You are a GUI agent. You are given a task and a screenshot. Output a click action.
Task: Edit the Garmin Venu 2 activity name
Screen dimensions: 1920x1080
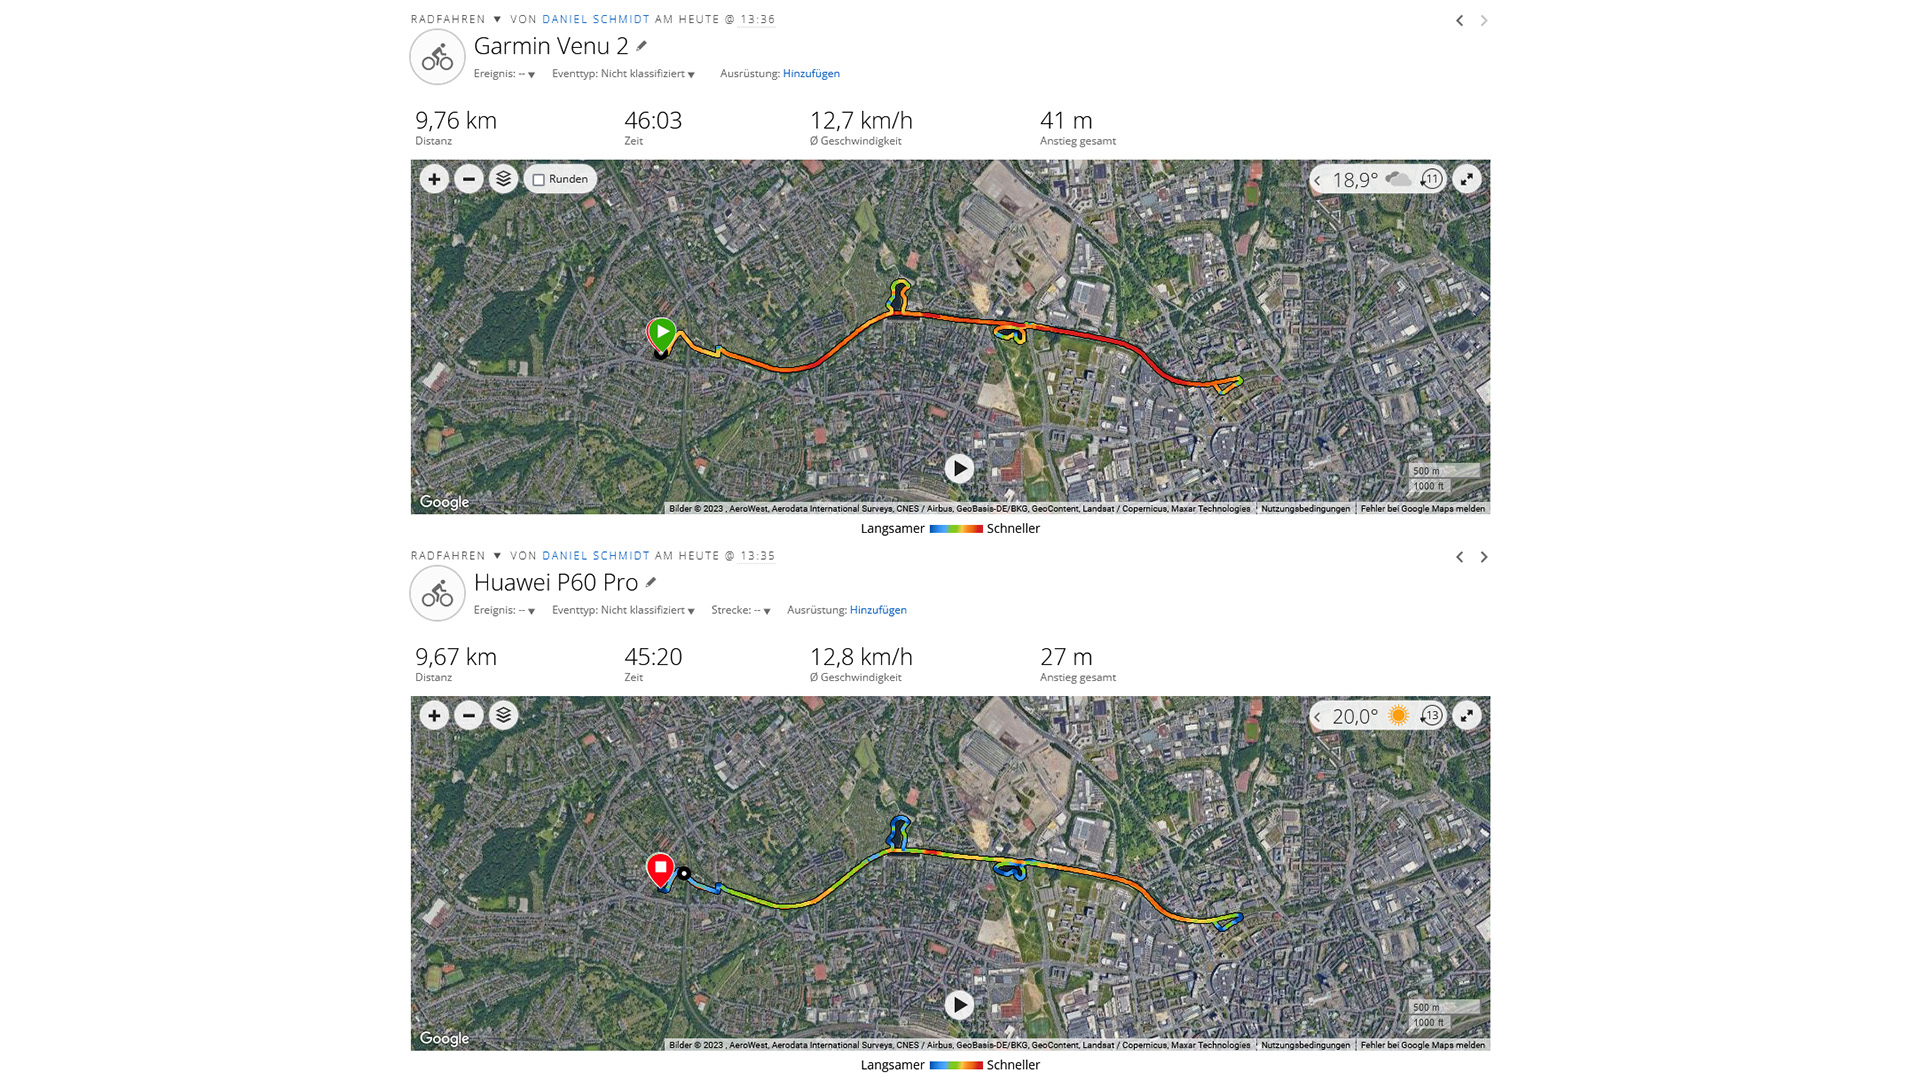(x=642, y=46)
